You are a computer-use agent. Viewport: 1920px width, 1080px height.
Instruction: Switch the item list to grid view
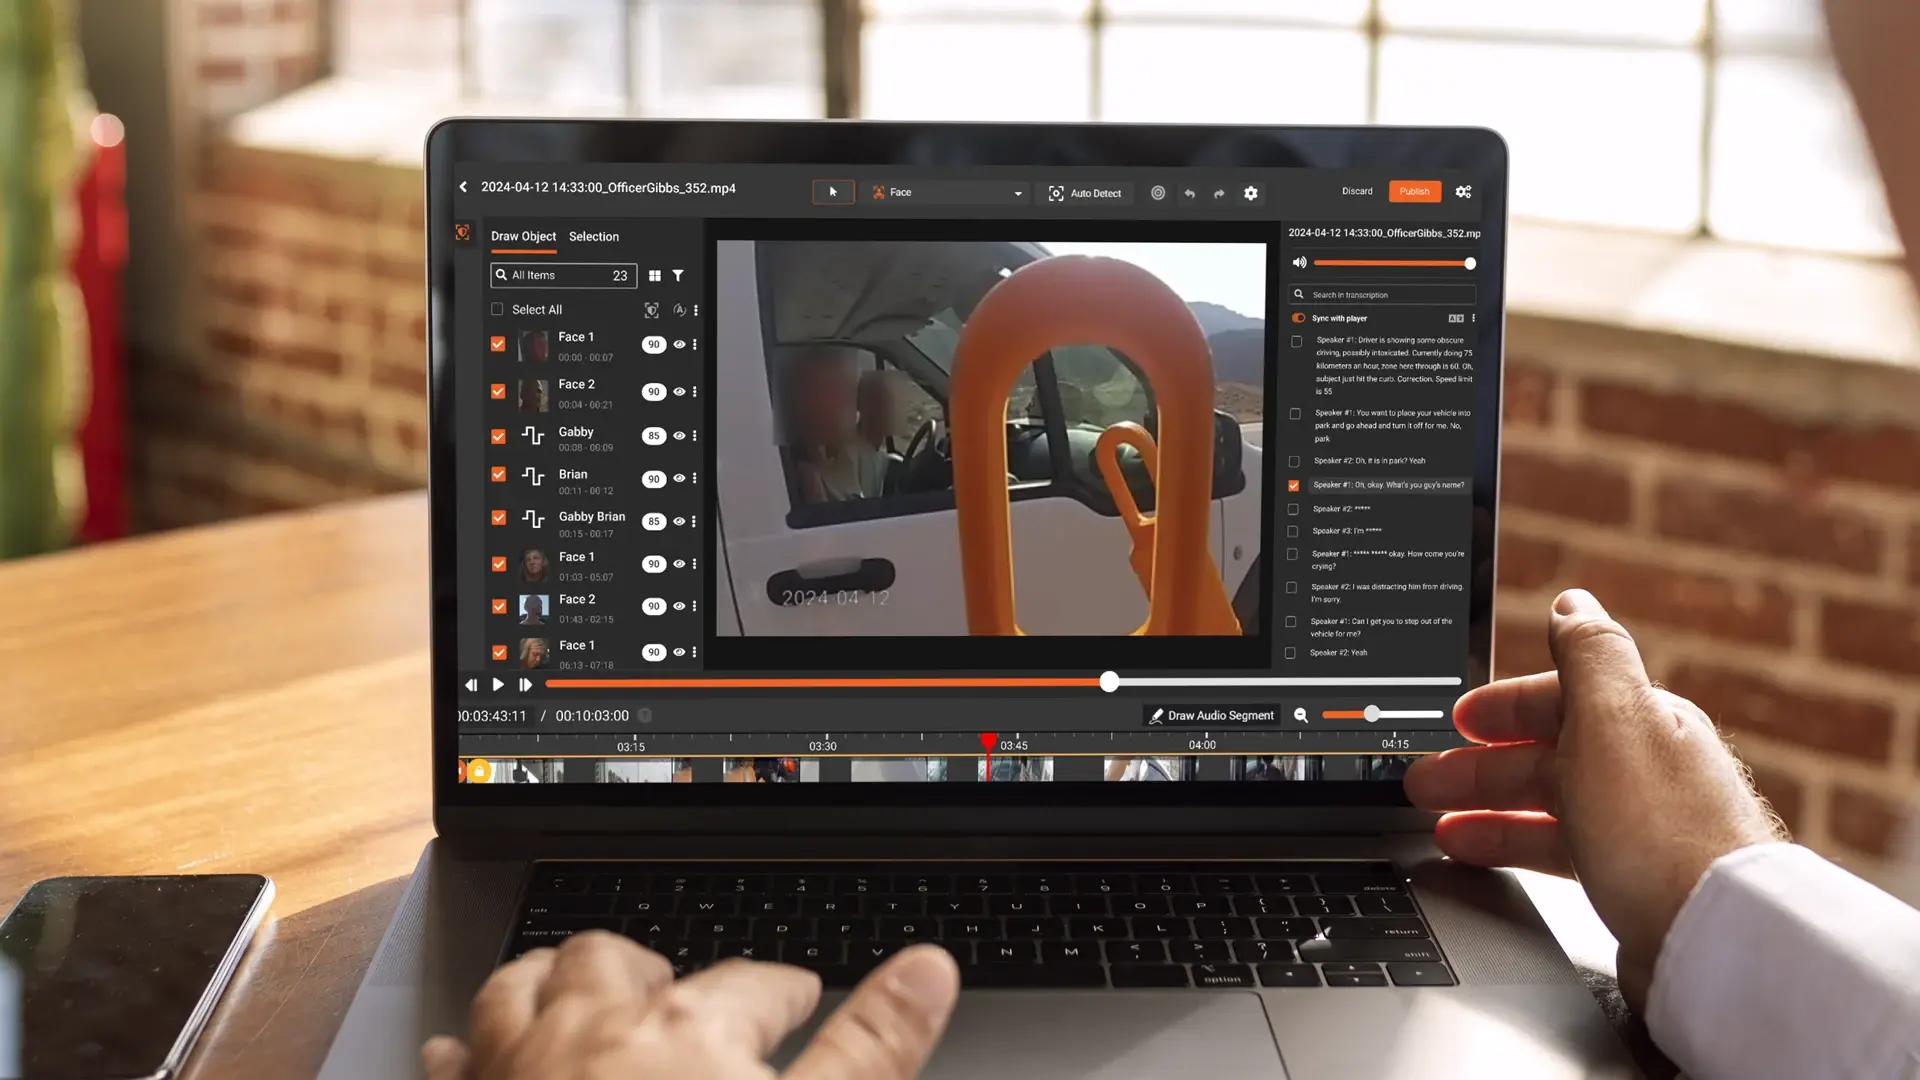[x=654, y=276]
